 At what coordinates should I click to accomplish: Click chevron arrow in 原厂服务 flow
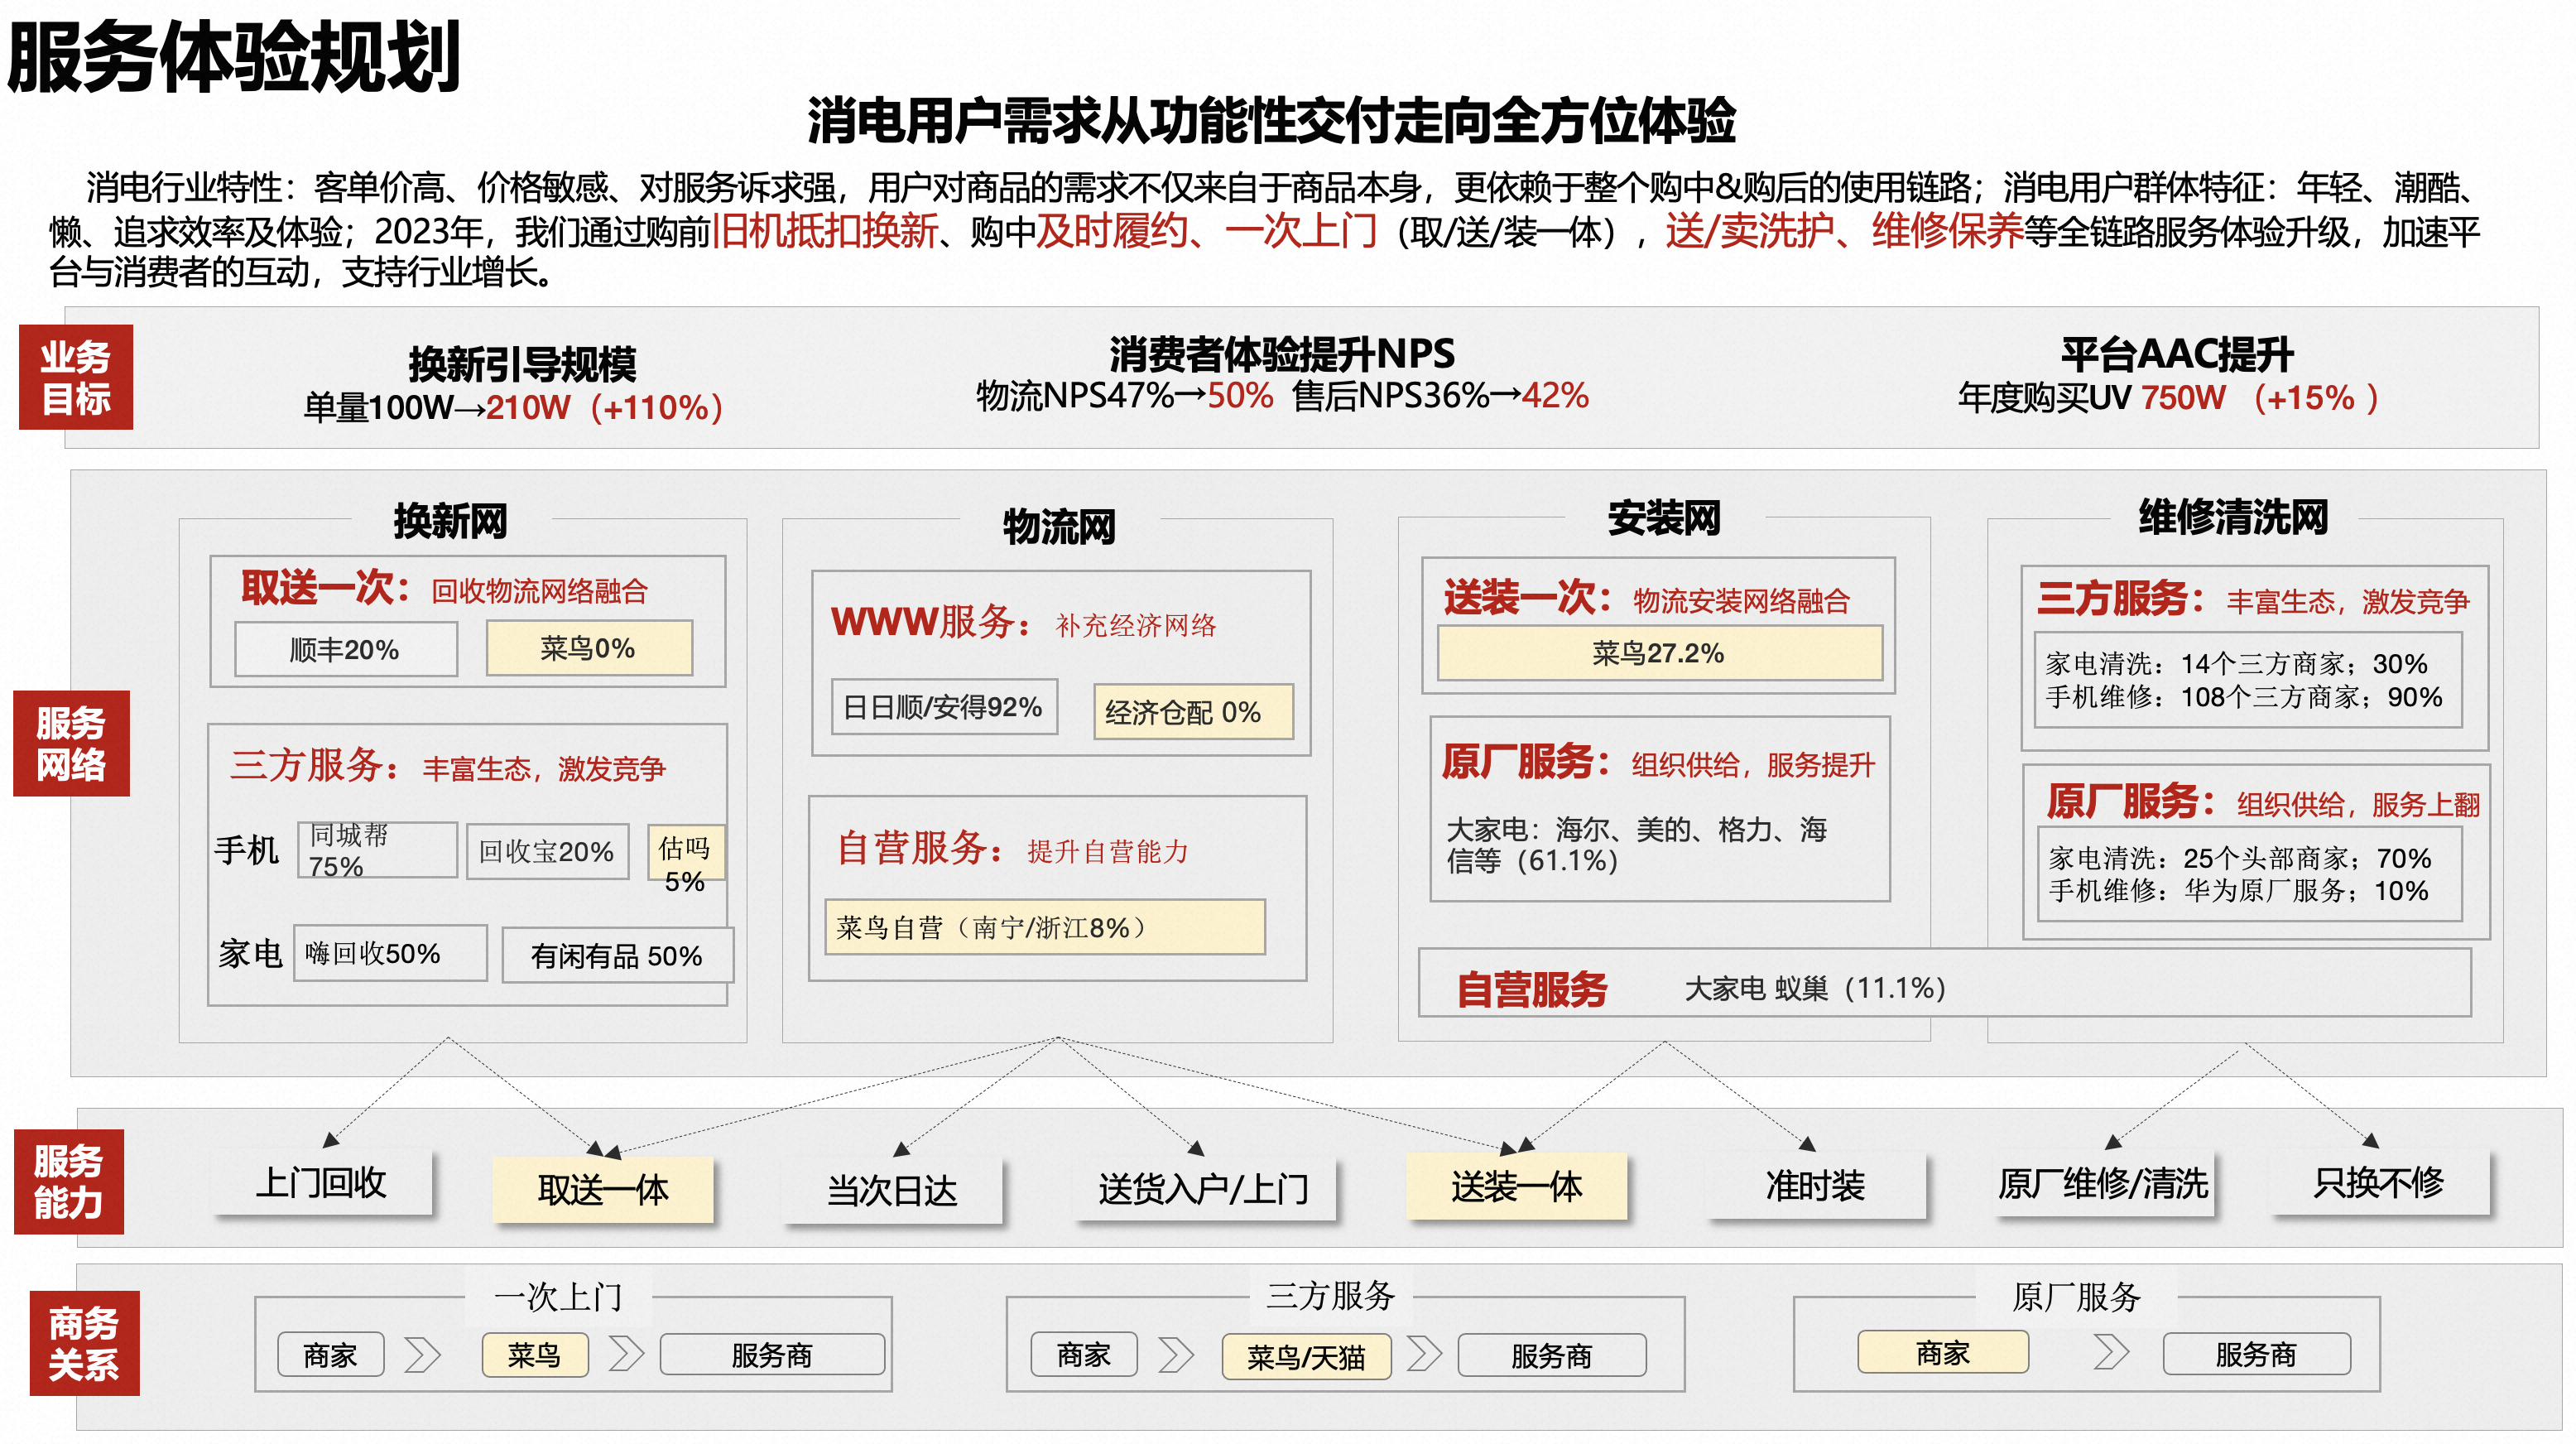click(x=2110, y=1352)
